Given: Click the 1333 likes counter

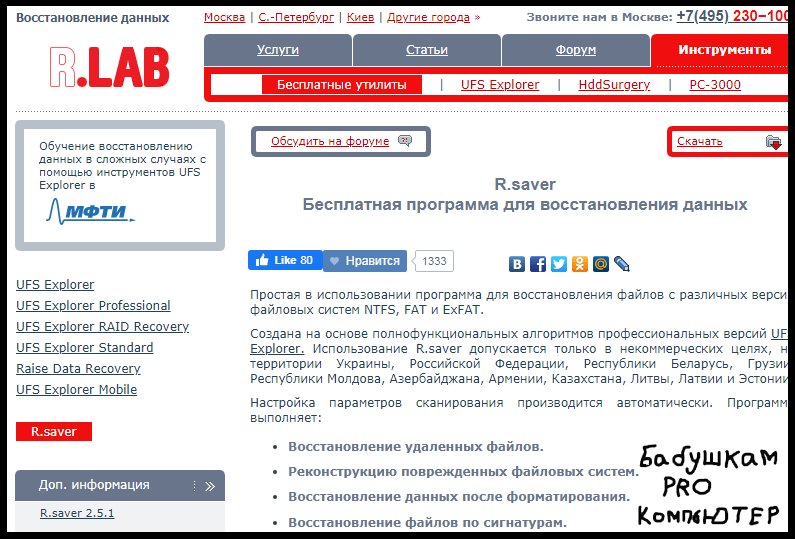Looking at the screenshot, I should (x=434, y=261).
